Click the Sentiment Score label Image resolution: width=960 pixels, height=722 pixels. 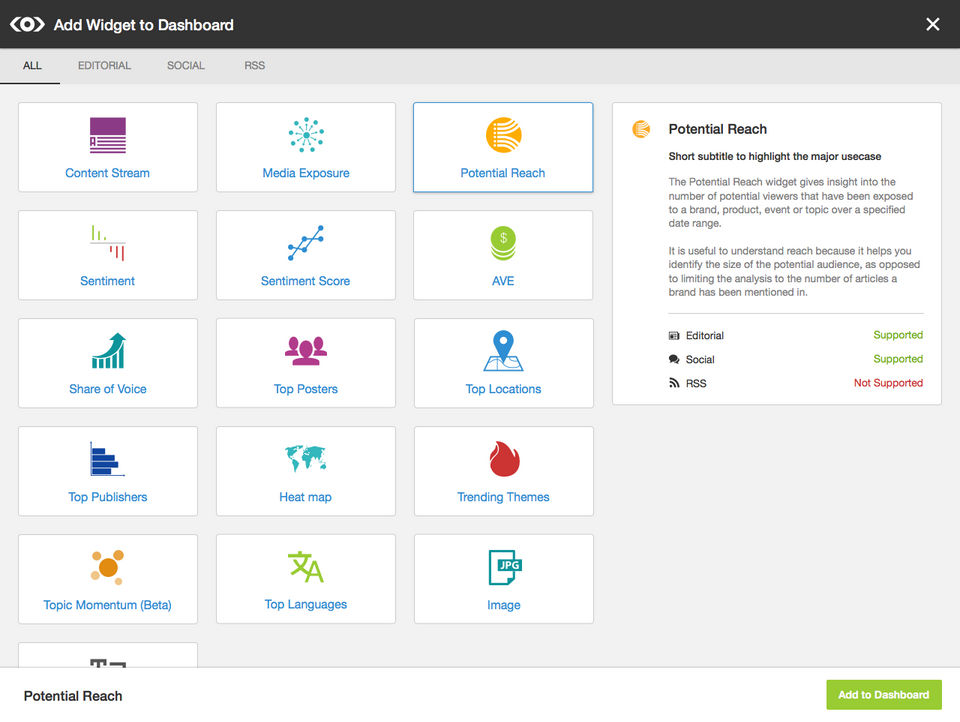coord(306,281)
